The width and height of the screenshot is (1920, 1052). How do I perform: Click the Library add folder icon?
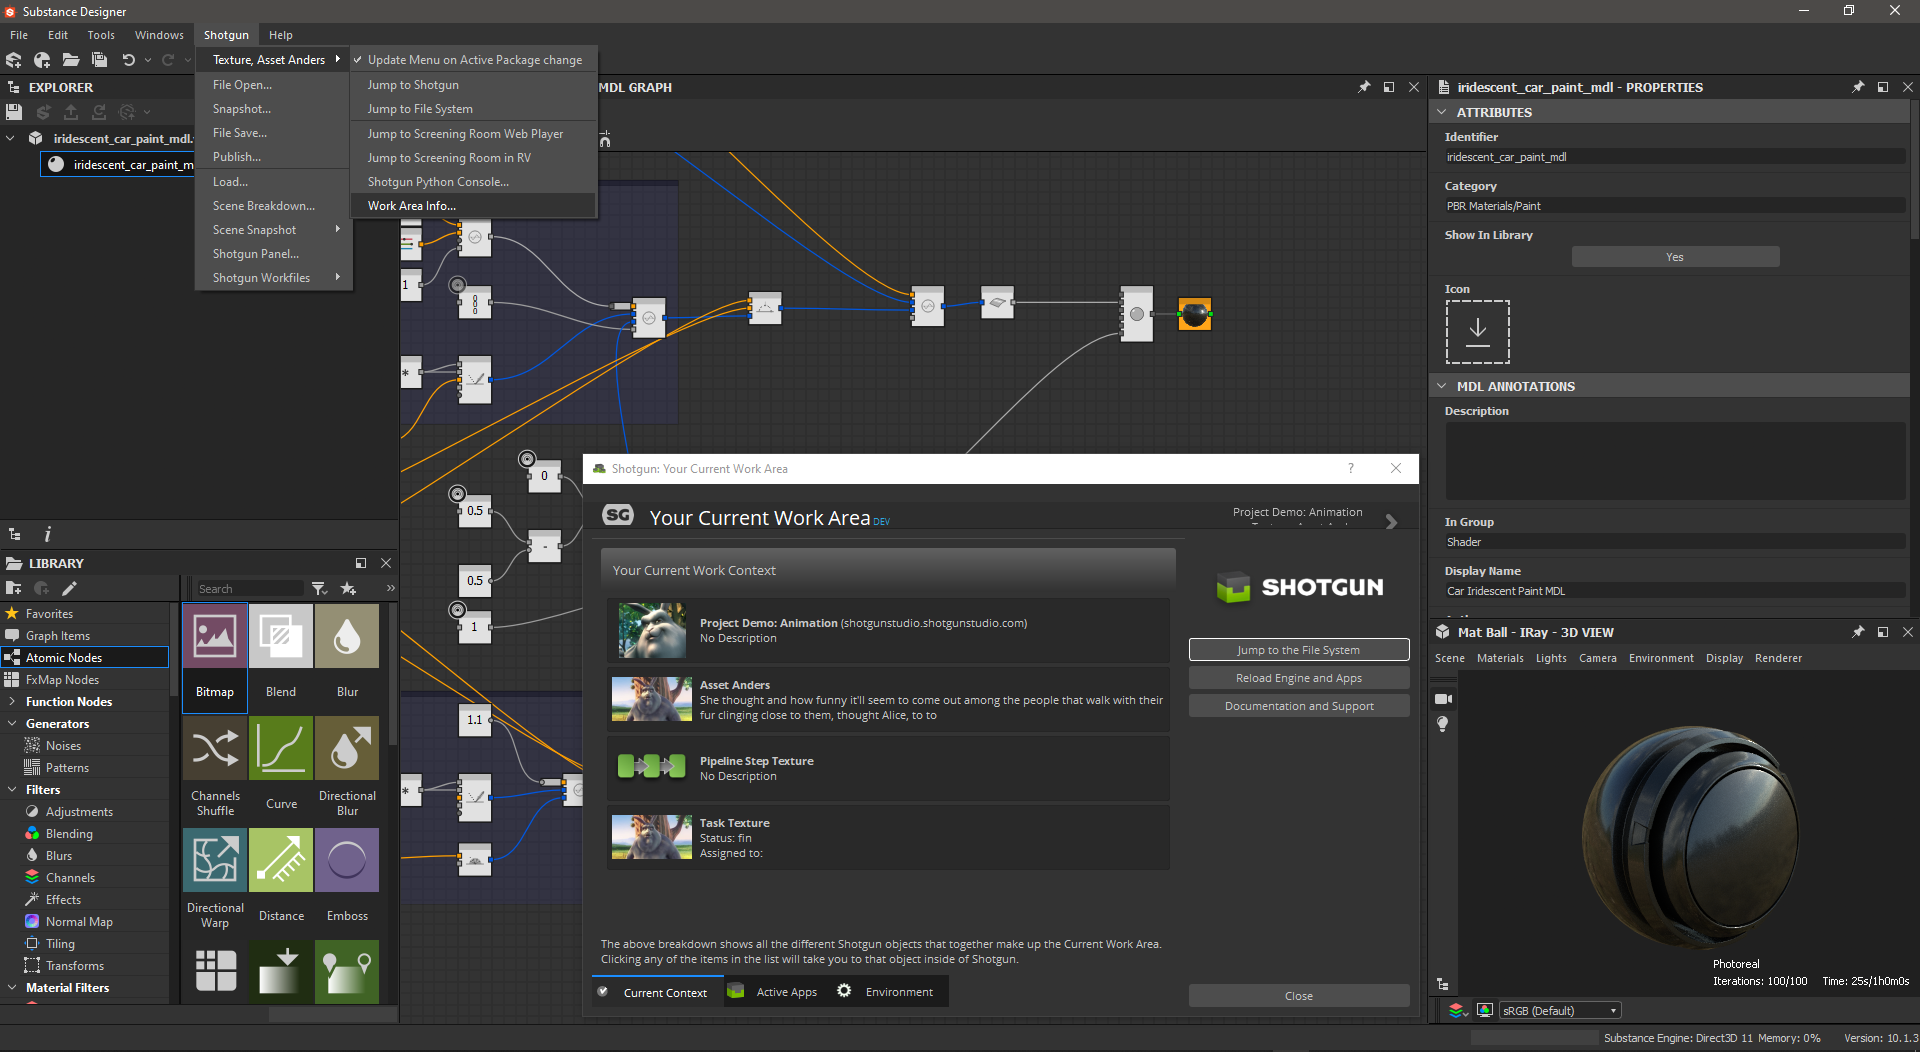tap(14, 588)
